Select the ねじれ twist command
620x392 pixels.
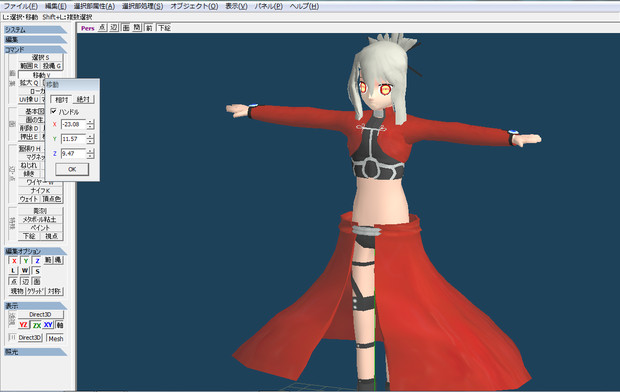coord(29,165)
